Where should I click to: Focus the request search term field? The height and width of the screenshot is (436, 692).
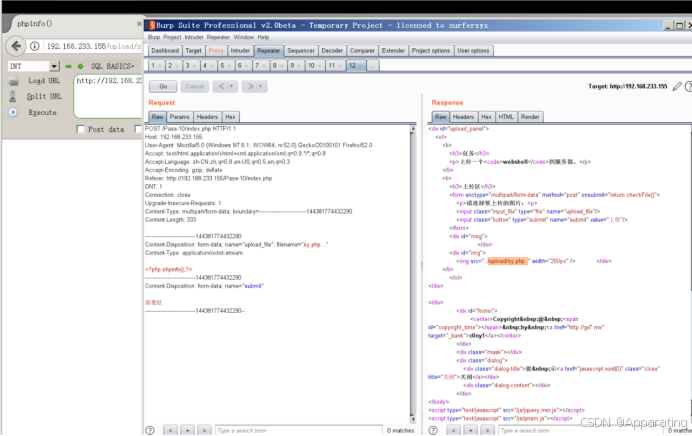298,430
